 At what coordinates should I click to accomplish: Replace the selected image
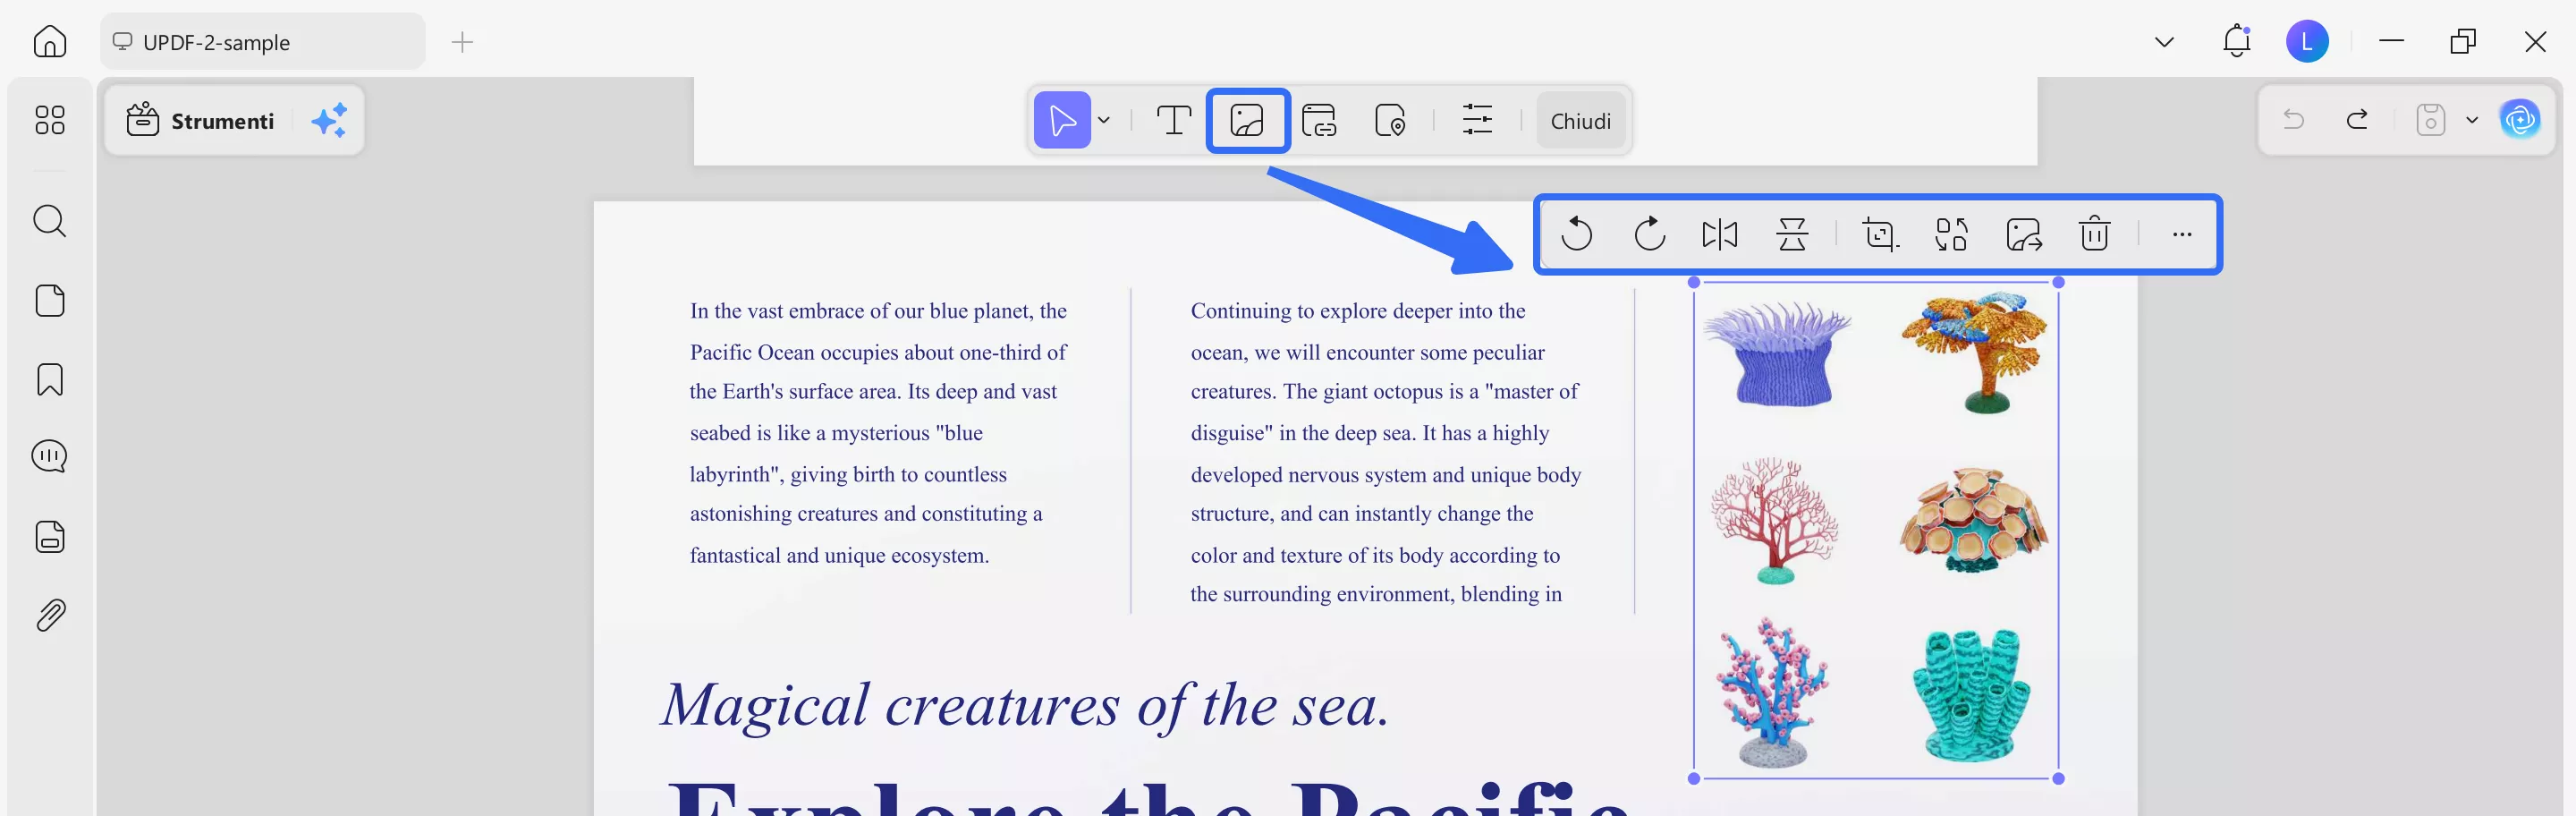click(1951, 235)
